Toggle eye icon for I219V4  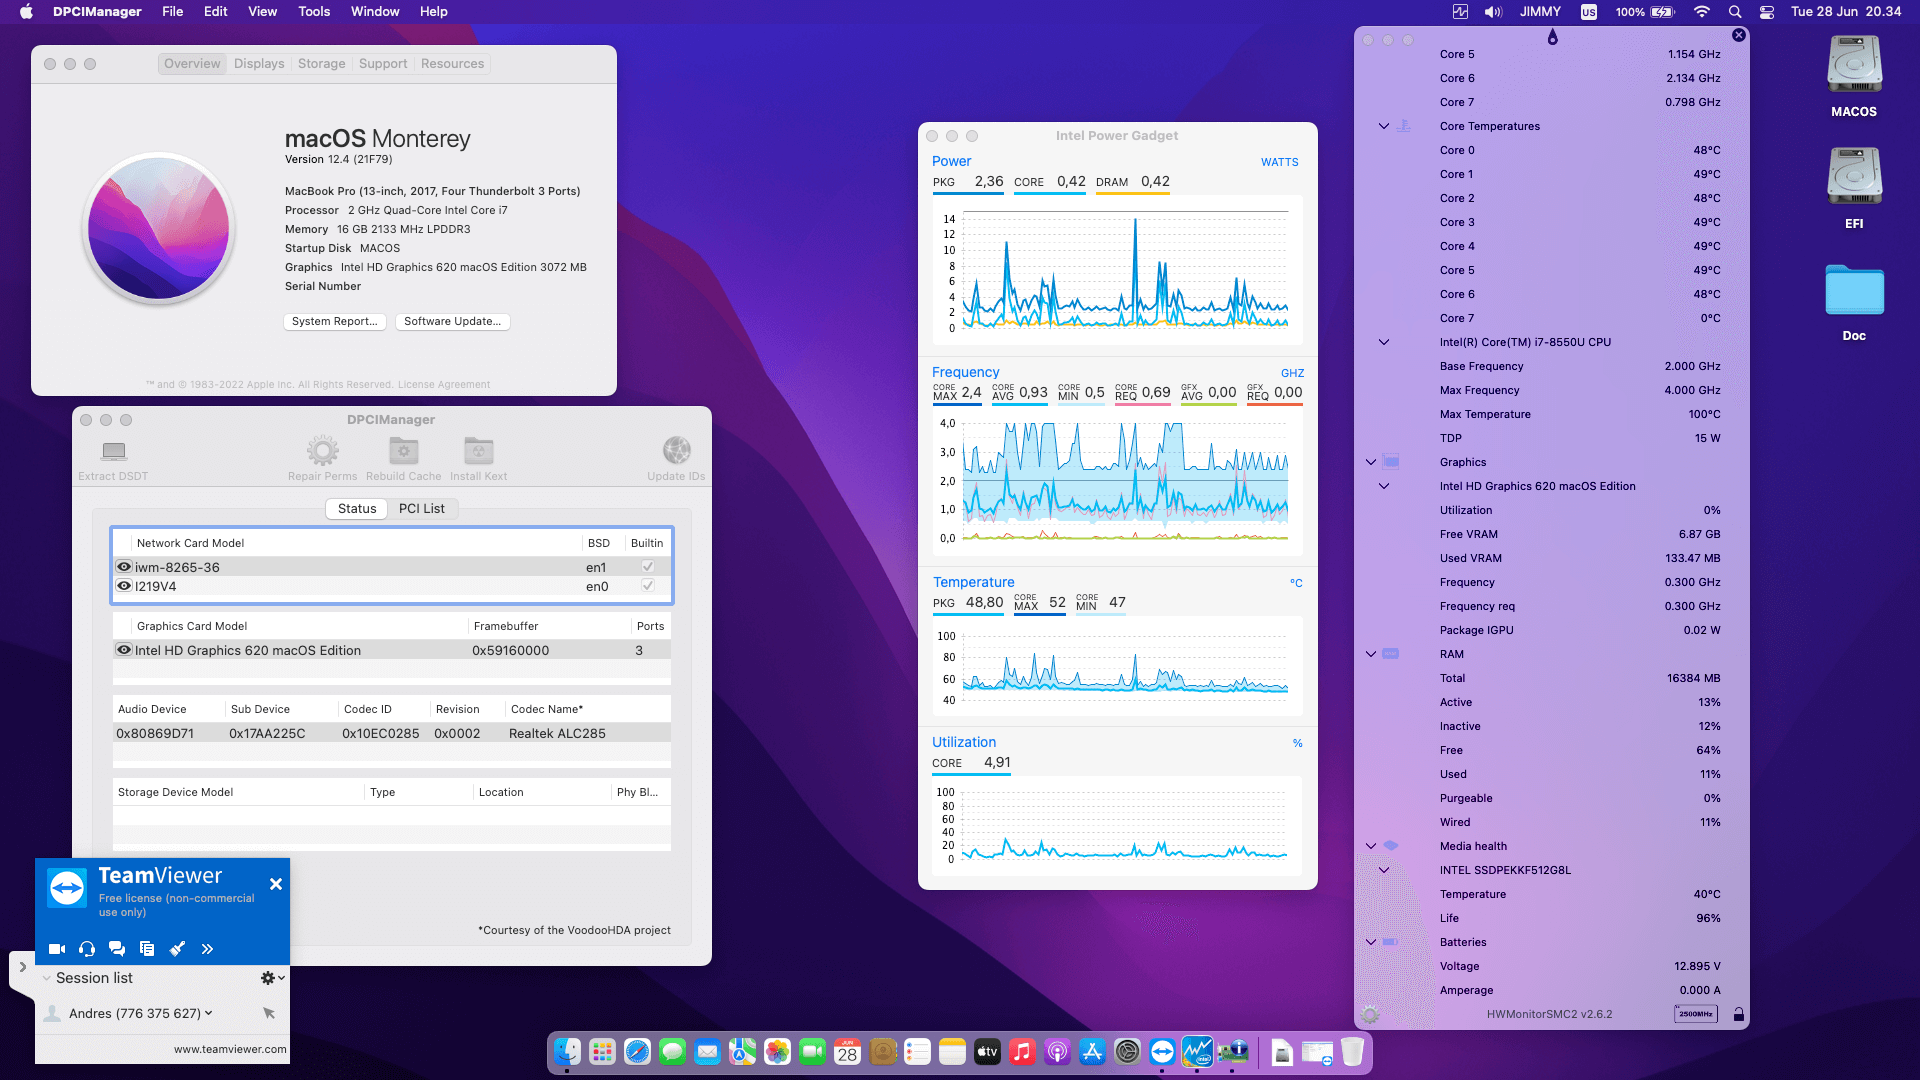point(124,586)
